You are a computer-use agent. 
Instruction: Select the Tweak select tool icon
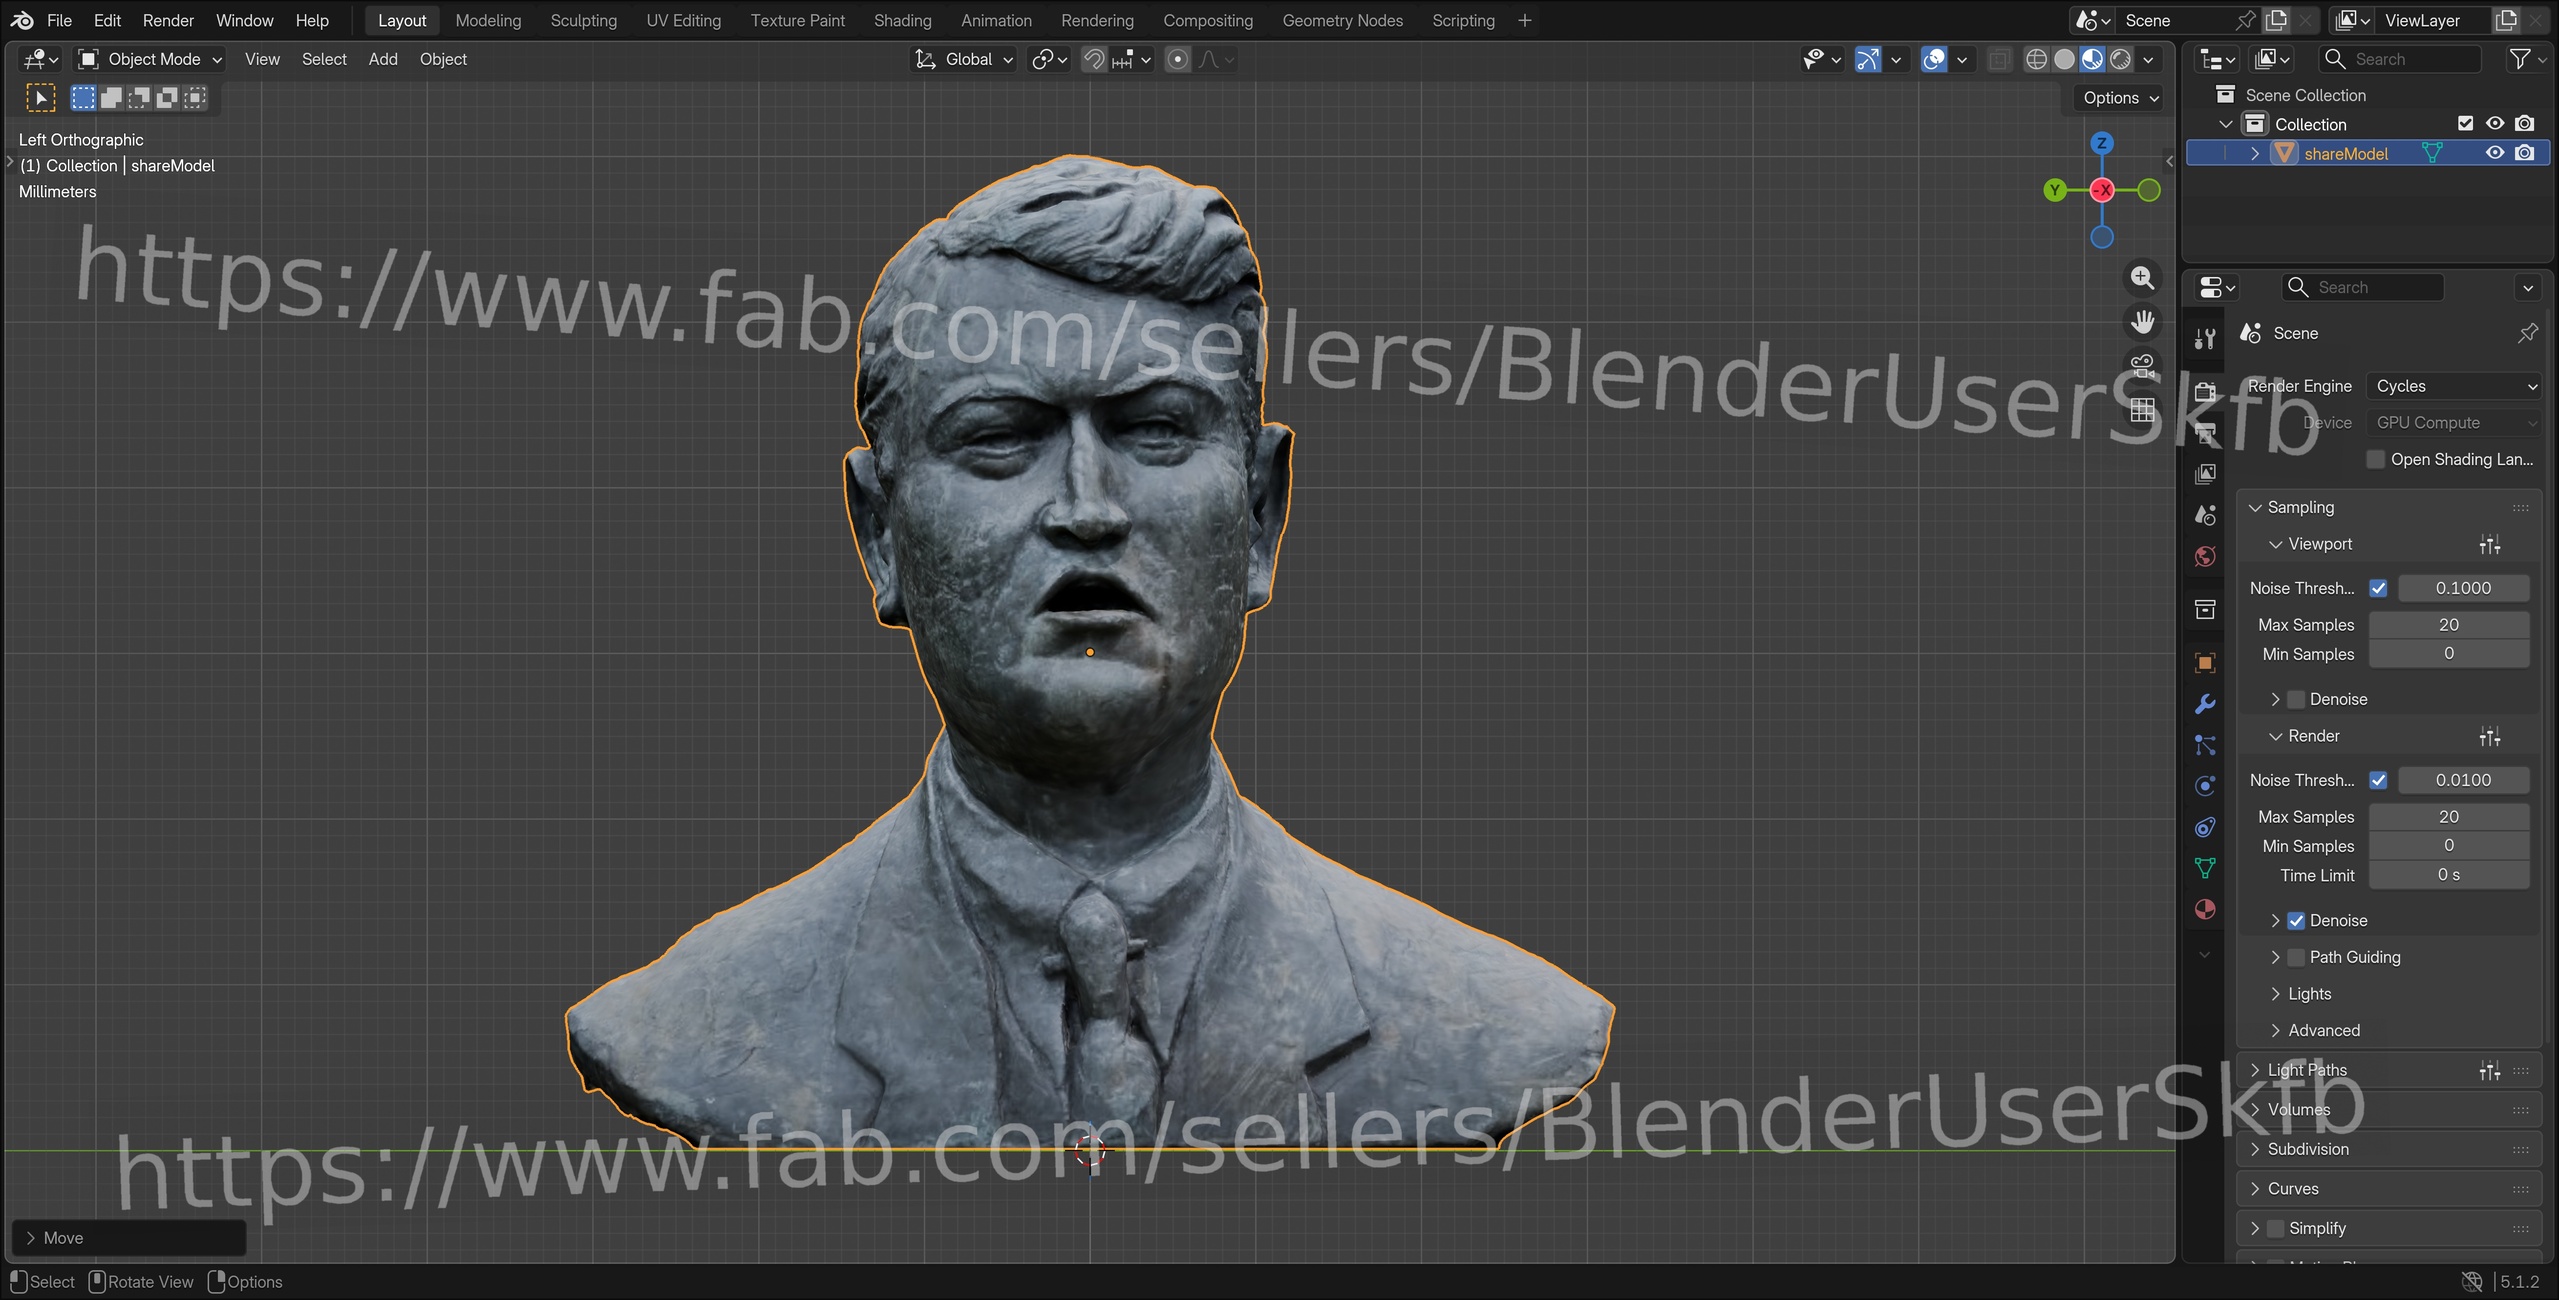[x=40, y=97]
